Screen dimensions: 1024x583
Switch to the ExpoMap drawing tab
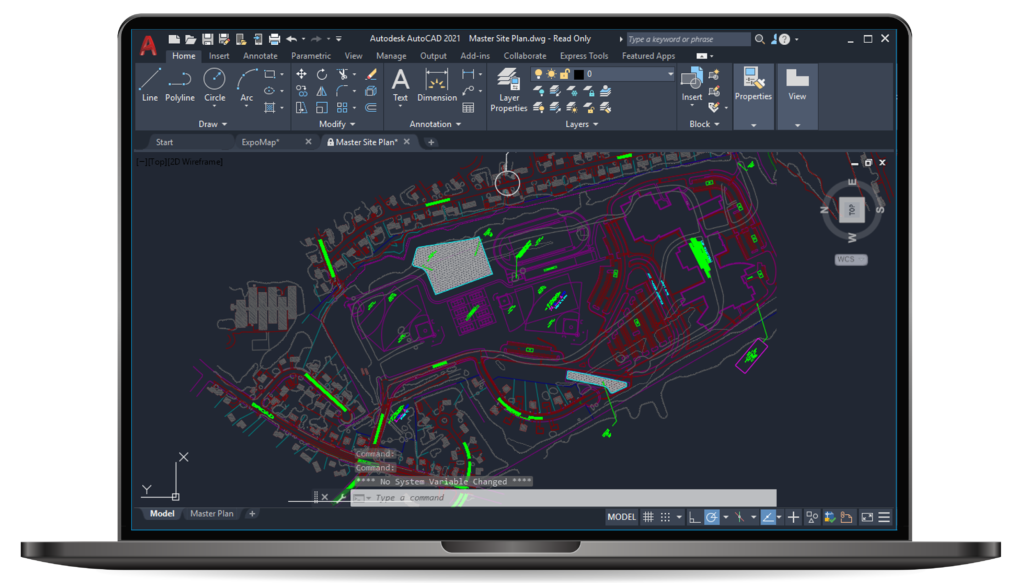click(x=260, y=142)
